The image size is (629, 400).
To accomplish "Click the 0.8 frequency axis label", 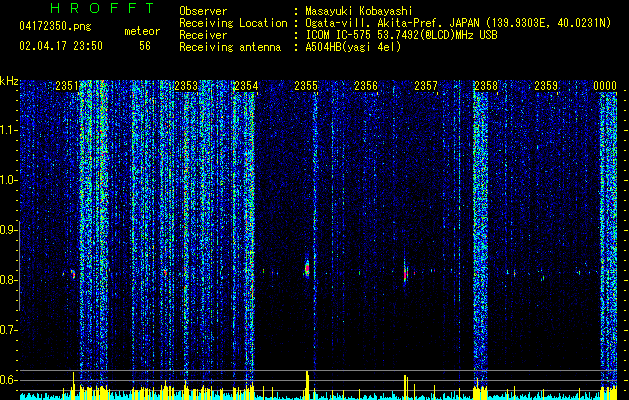I will tap(8, 280).
